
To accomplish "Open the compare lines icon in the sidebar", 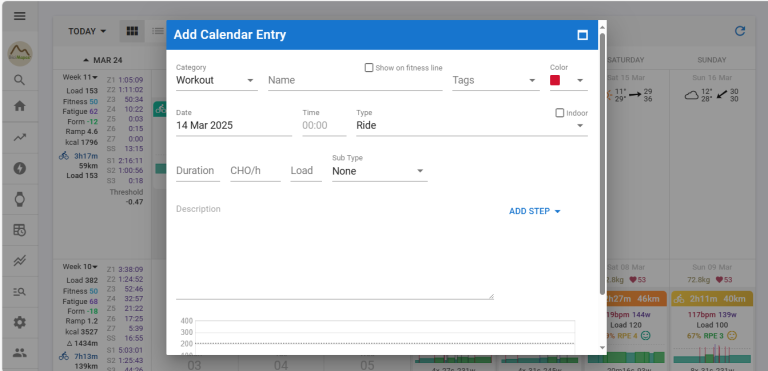I will click(x=20, y=261).
